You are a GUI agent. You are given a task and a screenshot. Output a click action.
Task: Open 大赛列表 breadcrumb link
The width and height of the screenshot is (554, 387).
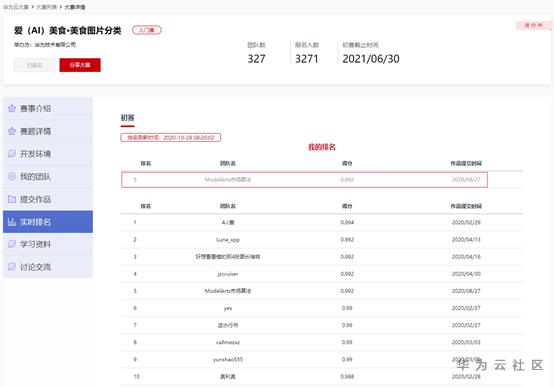coord(46,7)
